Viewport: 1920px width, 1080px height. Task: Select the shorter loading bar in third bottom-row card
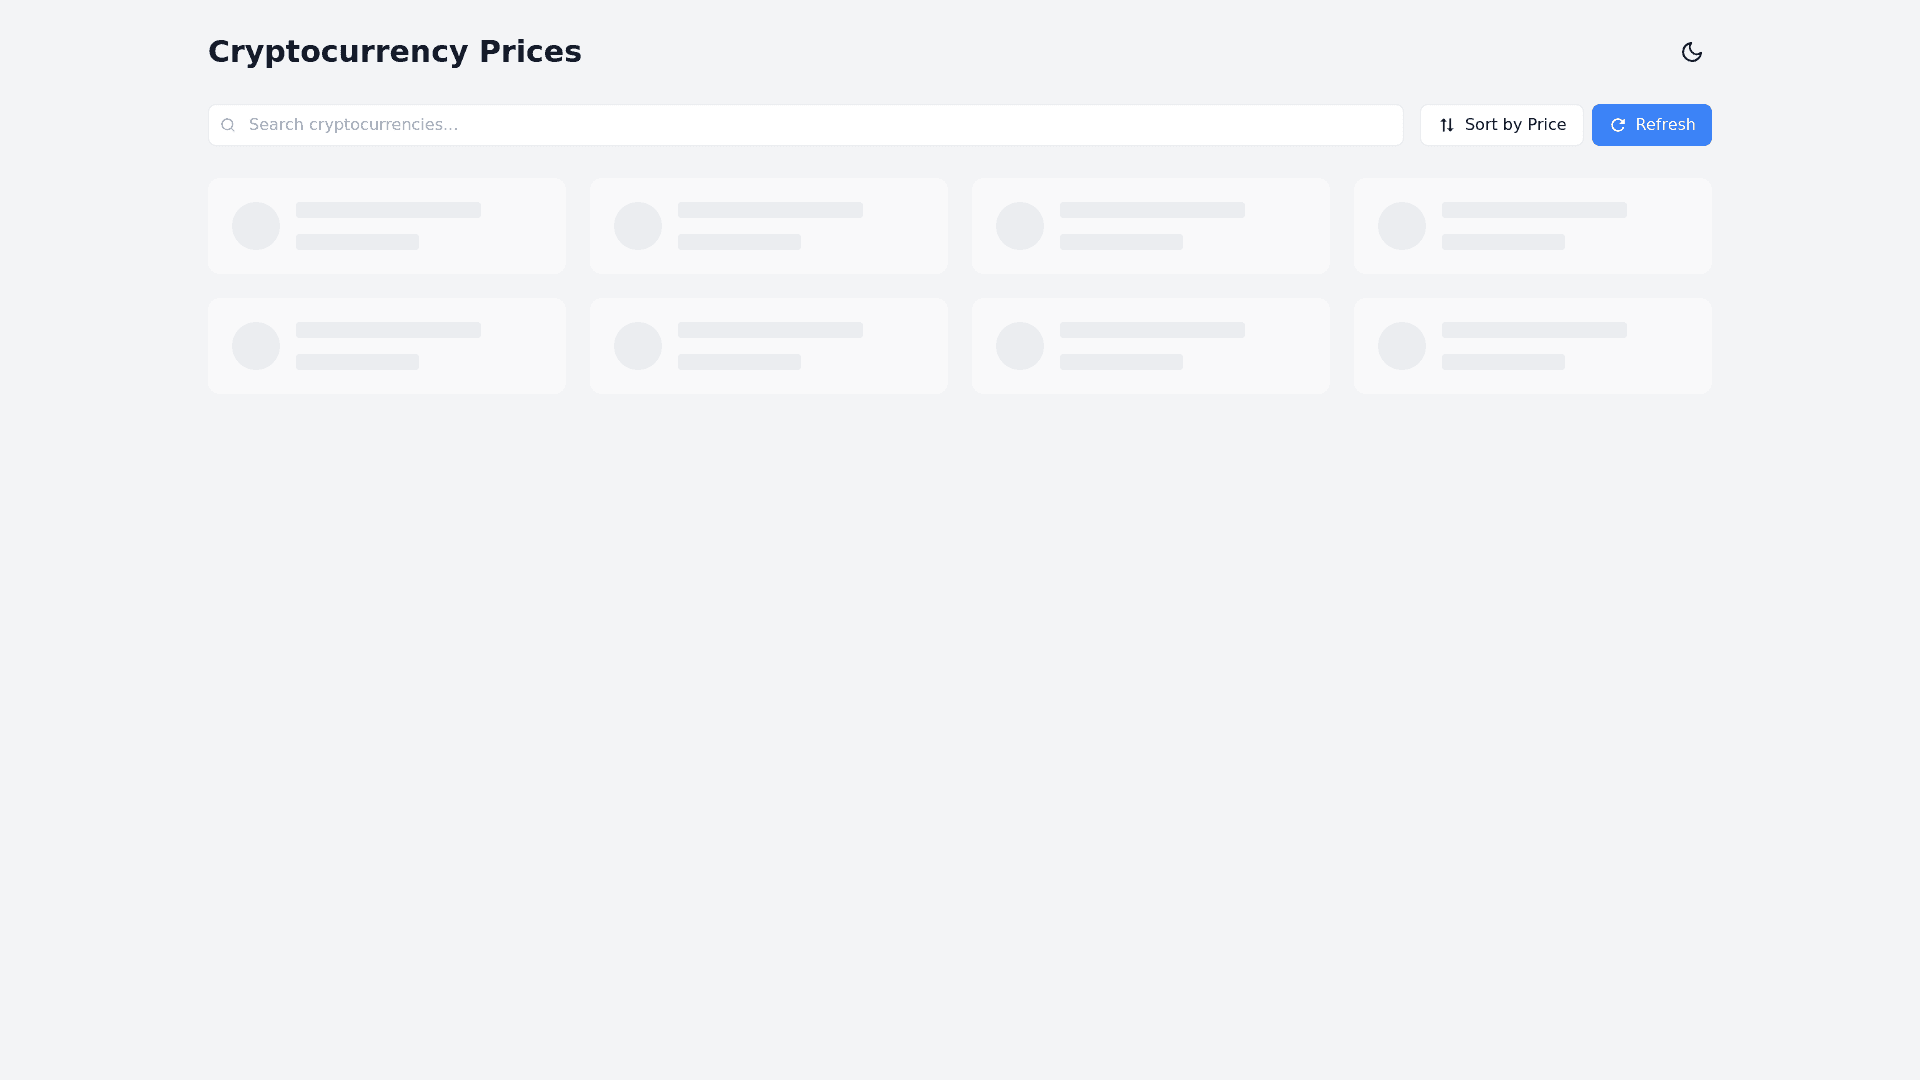pyautogui.click(x=1121, y=362)
